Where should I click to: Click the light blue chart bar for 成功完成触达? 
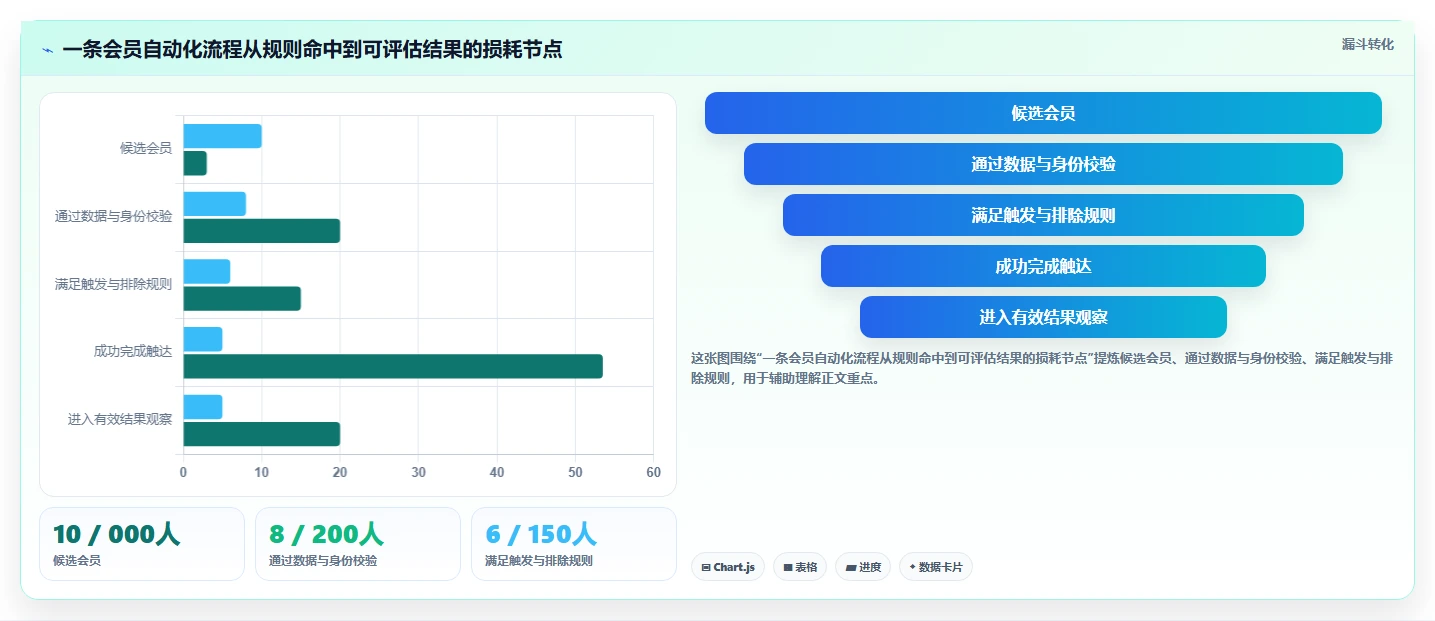[x=202, y=339]
